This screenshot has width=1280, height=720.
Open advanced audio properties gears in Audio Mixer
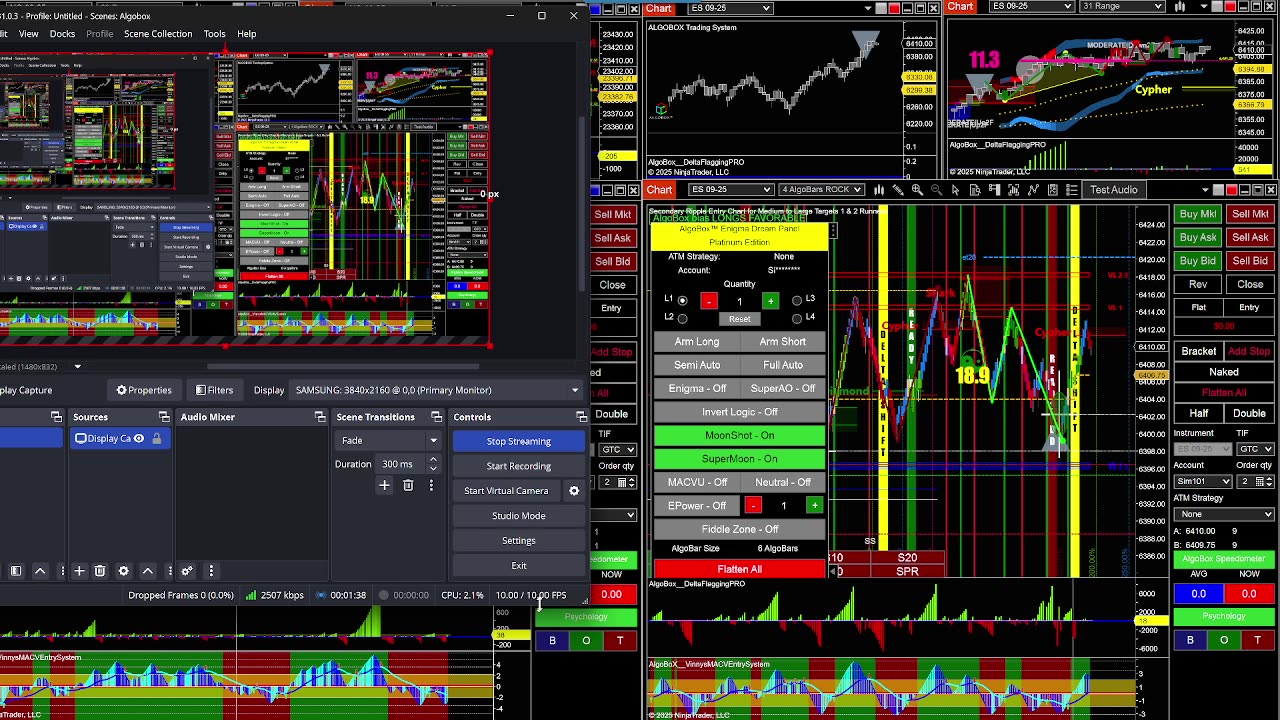point(187,571)
